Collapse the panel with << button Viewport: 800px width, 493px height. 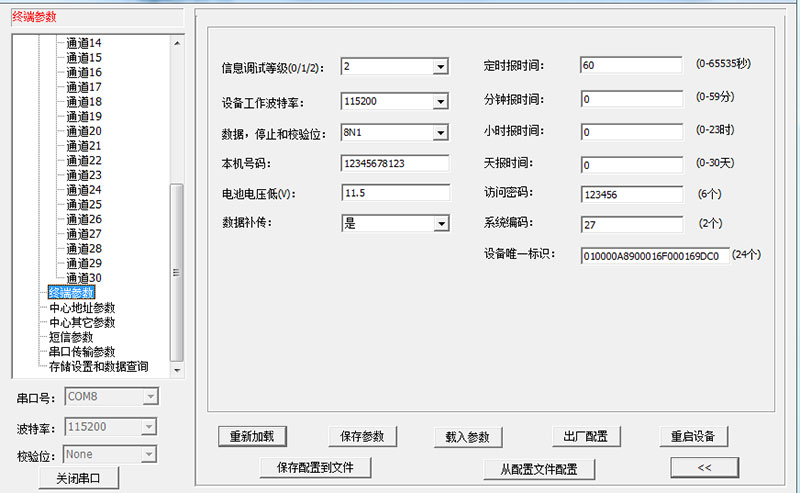pyautogui.click(x=704, y=467)
